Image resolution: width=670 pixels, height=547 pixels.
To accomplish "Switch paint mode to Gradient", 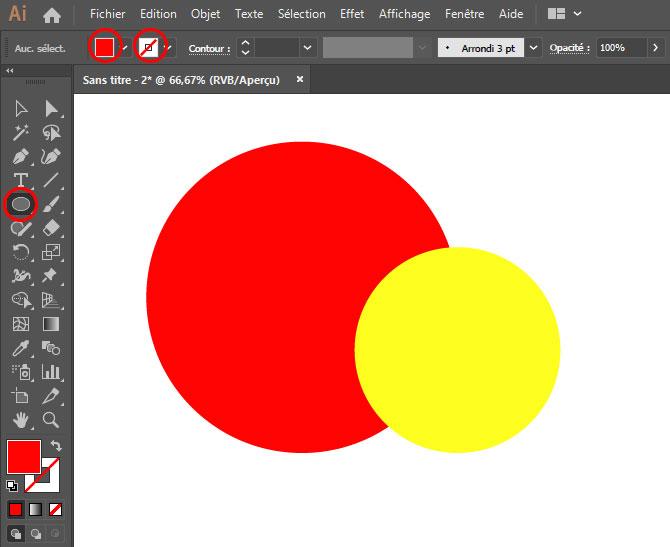I will click(35, 509).
